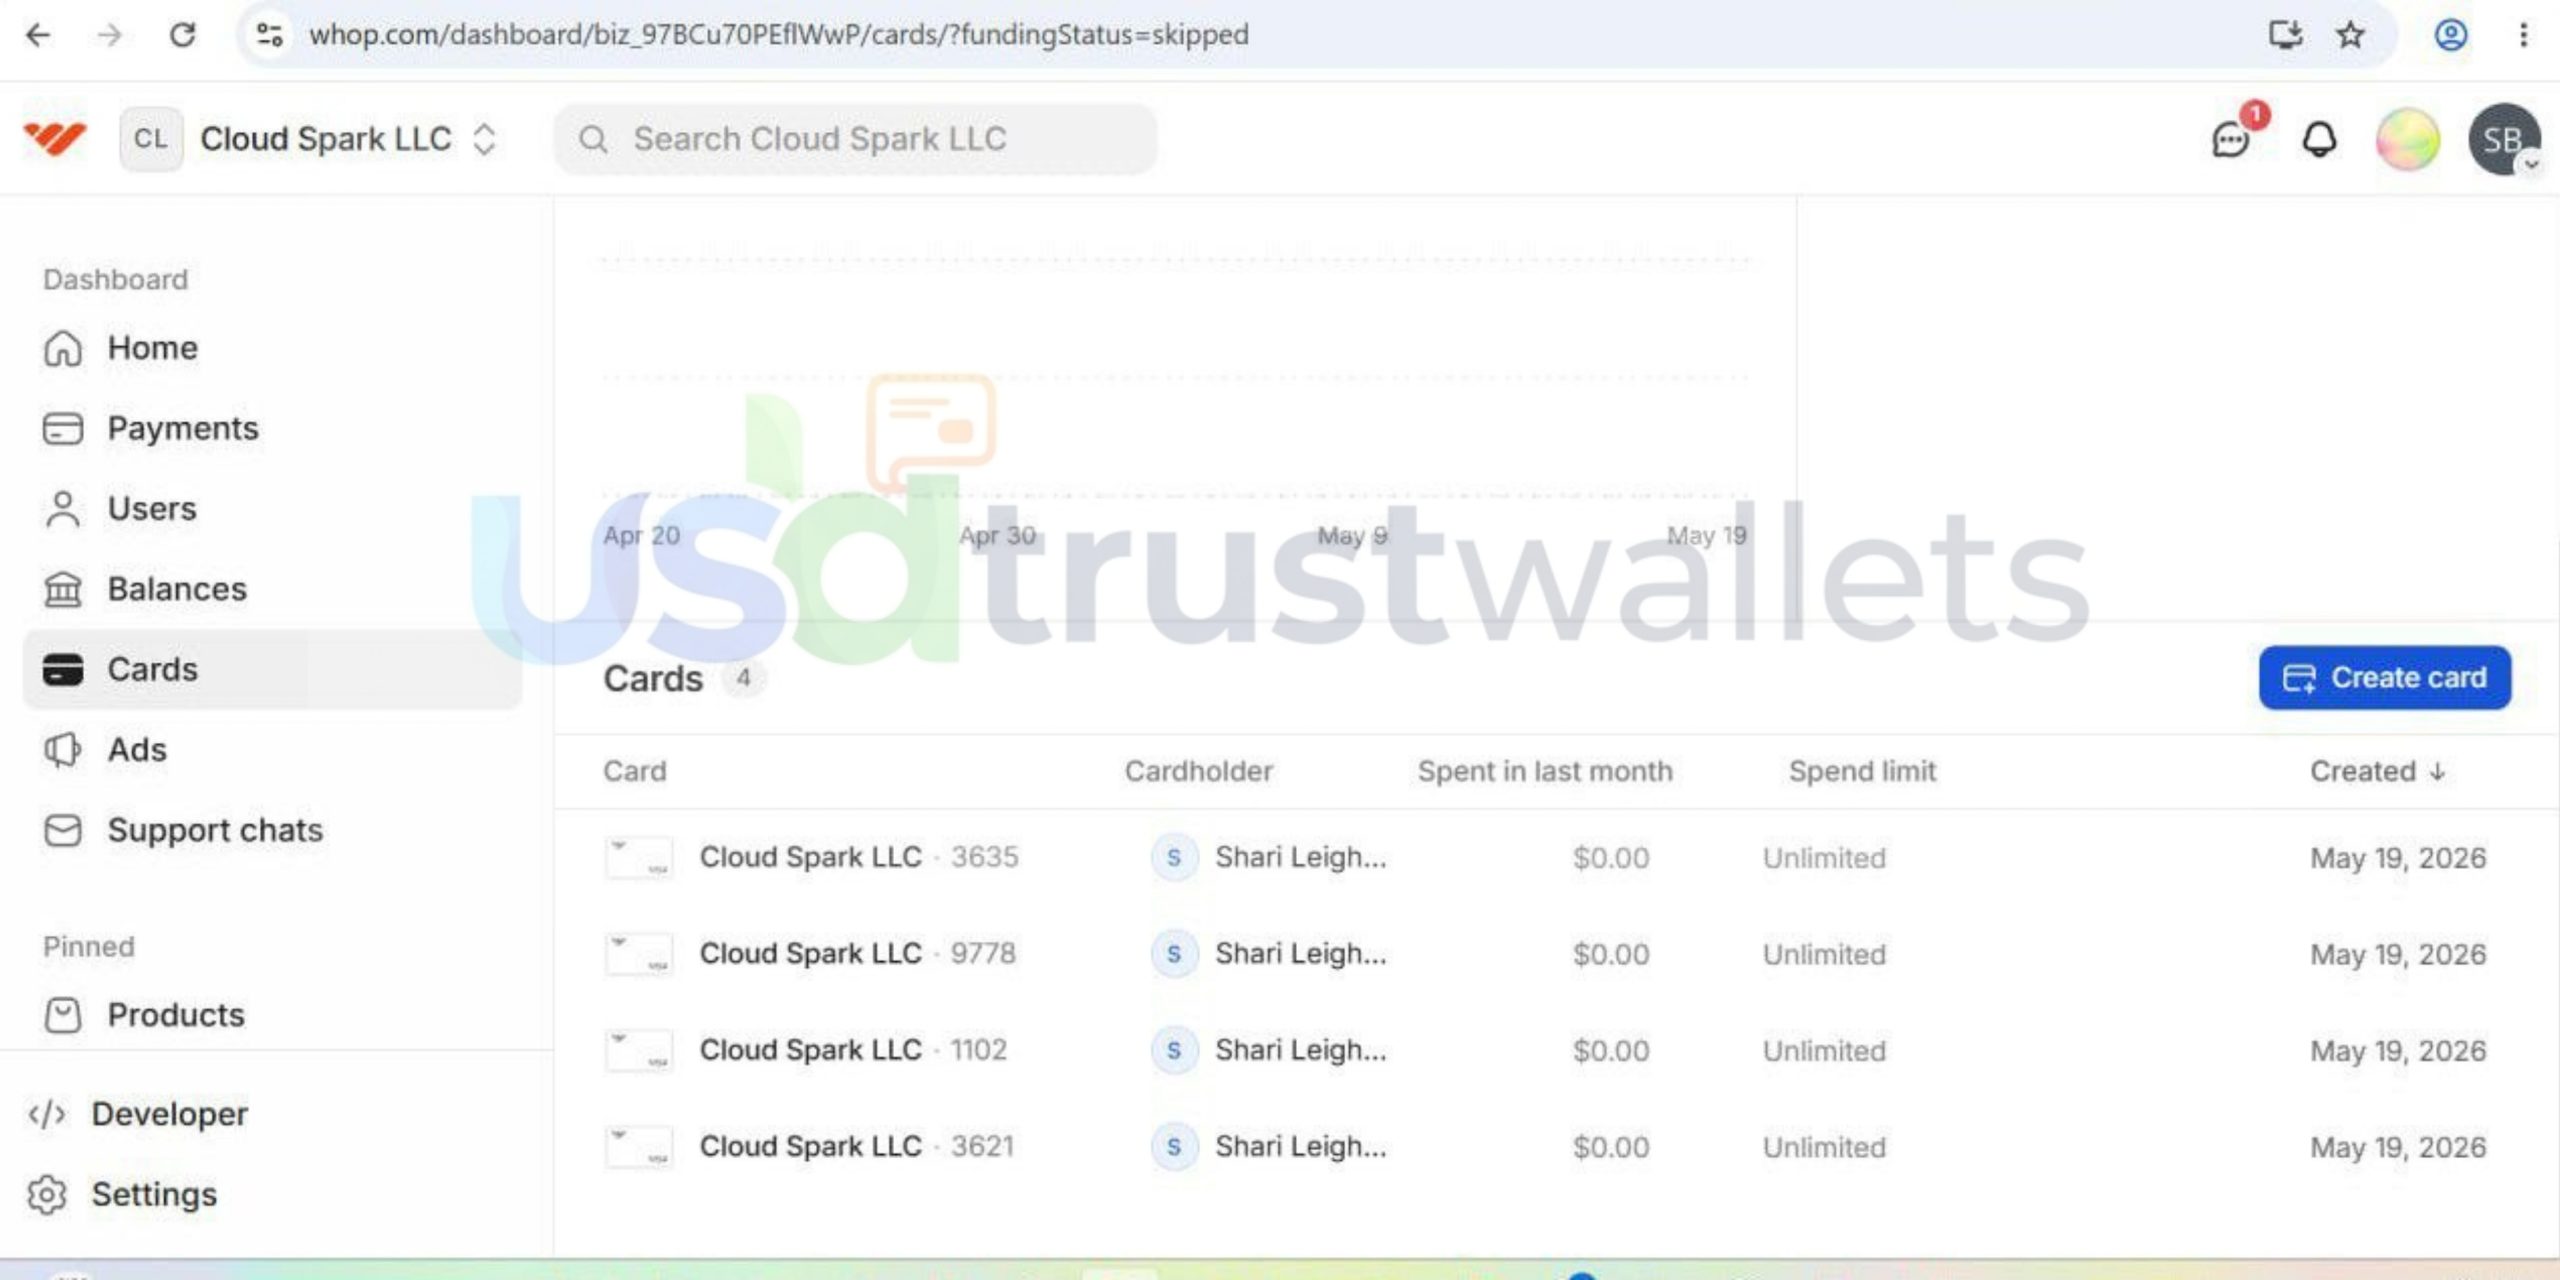
Task: Click the Balances bank icon
Action: click(63, 589)
